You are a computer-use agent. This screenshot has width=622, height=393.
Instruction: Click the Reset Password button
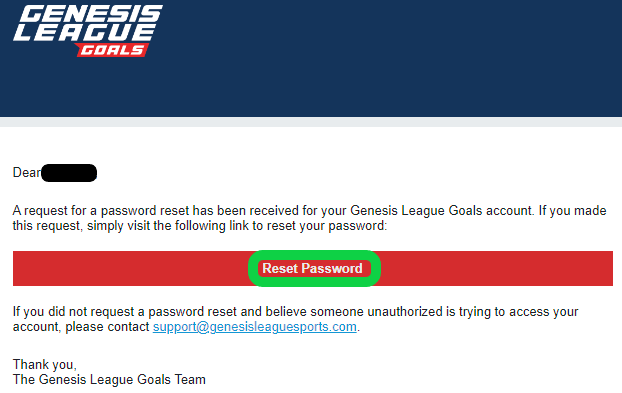coord(313,268)
